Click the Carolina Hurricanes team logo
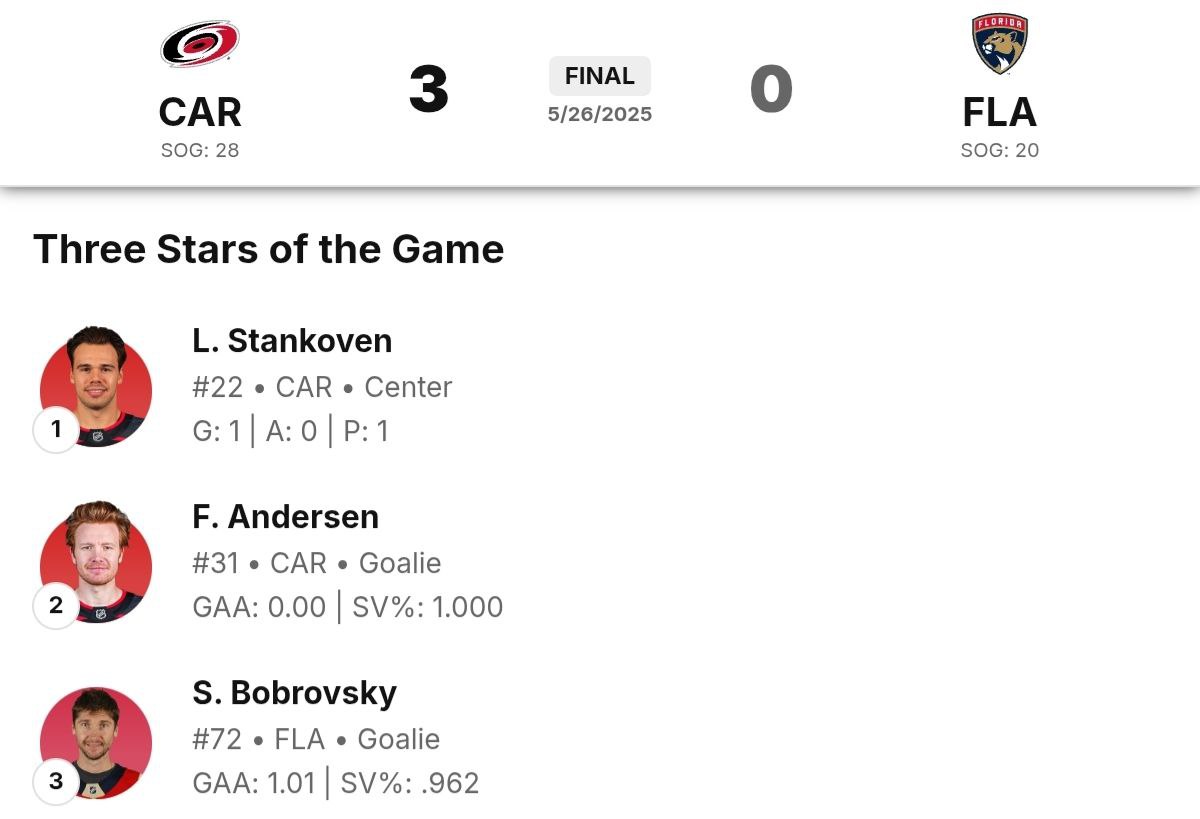 point(200,44)
